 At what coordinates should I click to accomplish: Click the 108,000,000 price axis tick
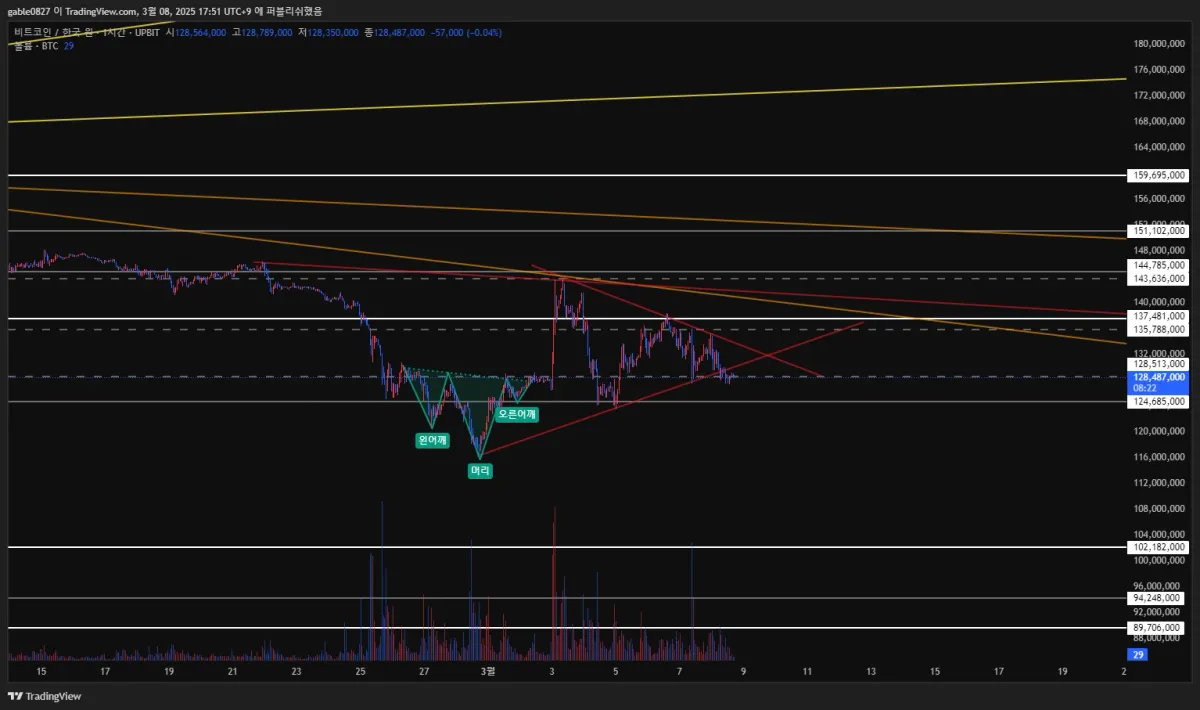click(1160, 509)
